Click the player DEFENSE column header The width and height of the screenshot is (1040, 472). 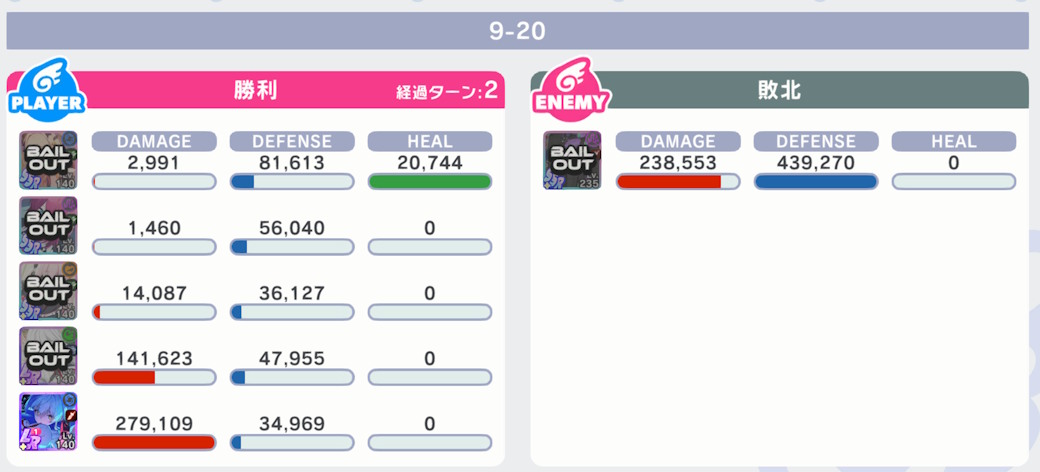pyautogui.click(x=292, y=141)
